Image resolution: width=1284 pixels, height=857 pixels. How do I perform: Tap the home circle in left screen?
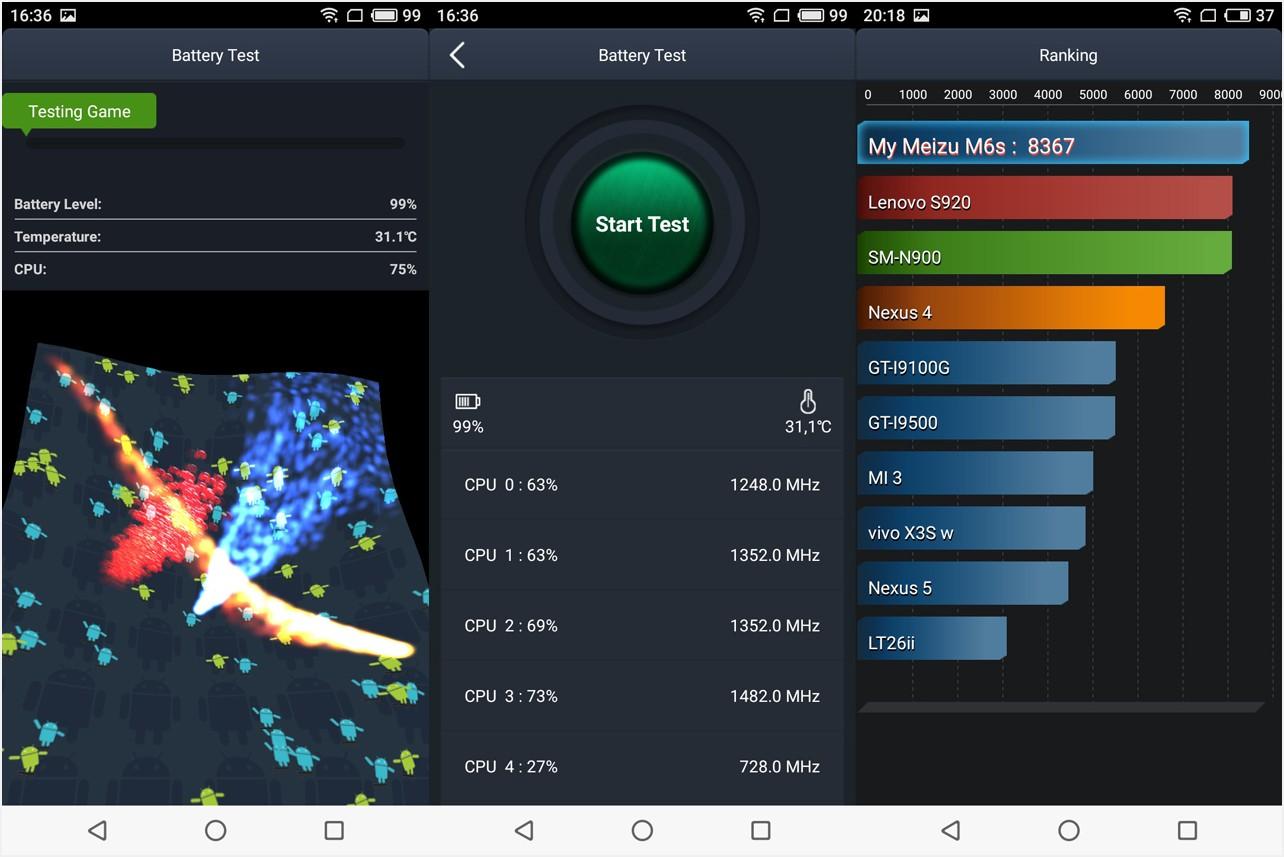pyautogui.click(x=215, y=830)
